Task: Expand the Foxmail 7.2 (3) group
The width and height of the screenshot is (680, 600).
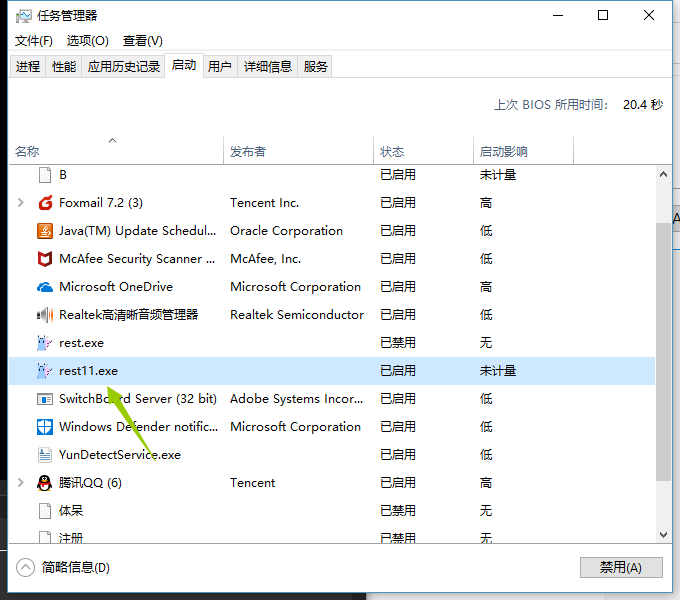Action: pyautogui.click(x=20, y=202)
